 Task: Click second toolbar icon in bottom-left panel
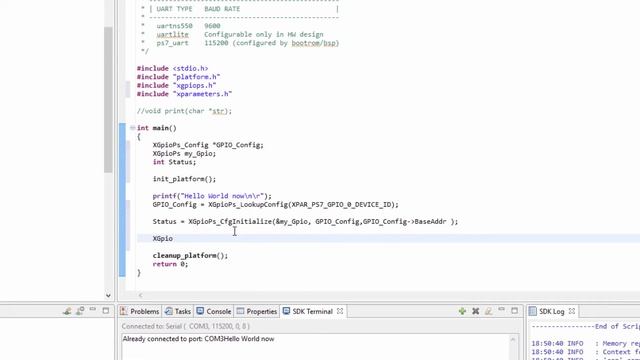pyautogui.click(x=80, y=311)
